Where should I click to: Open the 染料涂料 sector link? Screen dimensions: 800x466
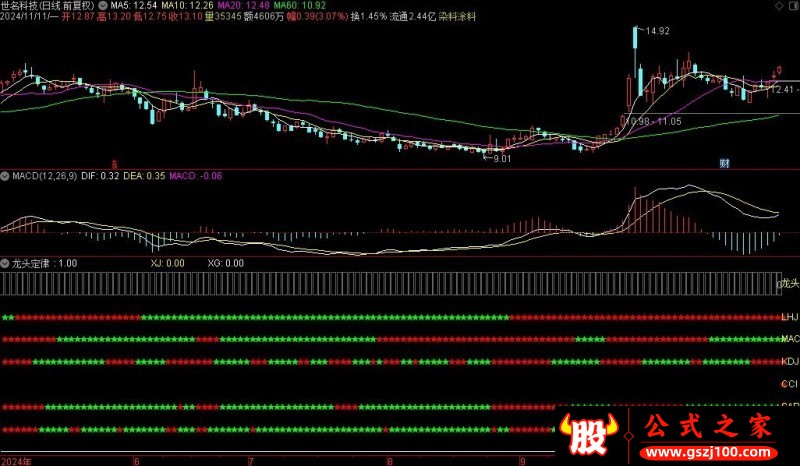[458, 17]
